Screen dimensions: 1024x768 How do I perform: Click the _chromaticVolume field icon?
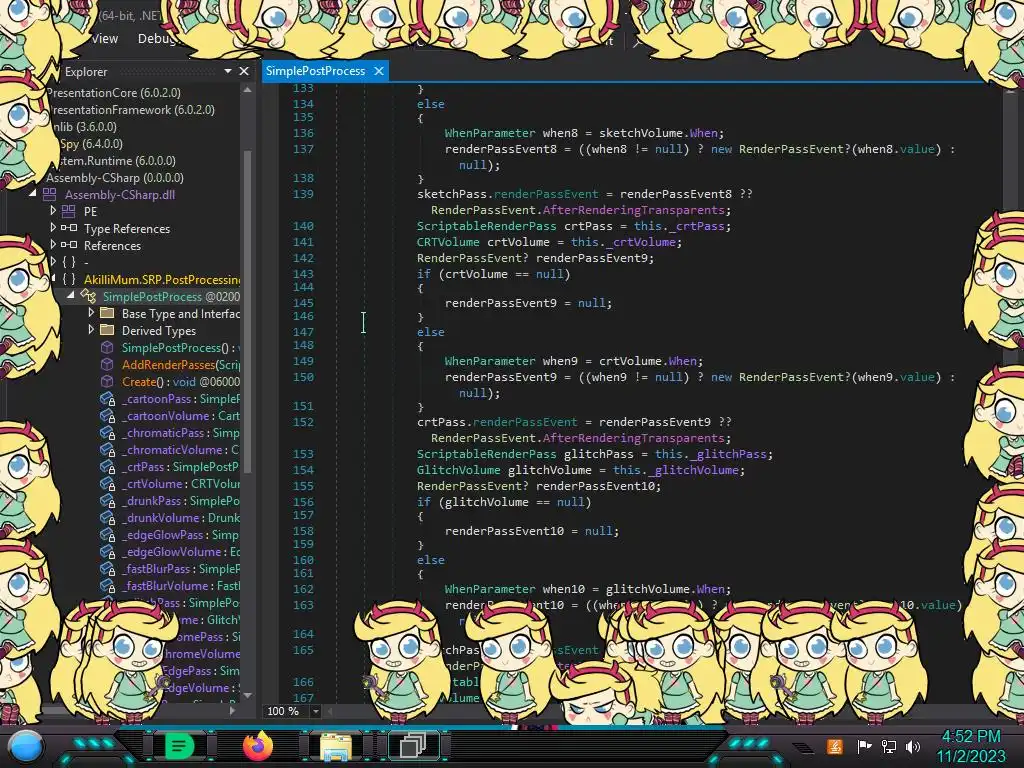click(x=108, y=450)
